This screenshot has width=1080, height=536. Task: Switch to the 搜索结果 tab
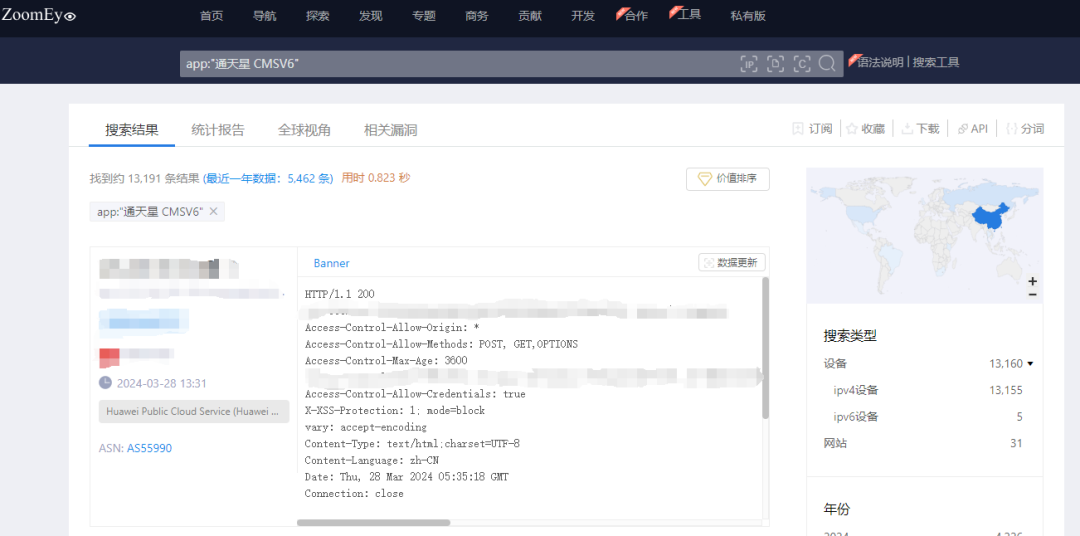[x=132, y=130]
